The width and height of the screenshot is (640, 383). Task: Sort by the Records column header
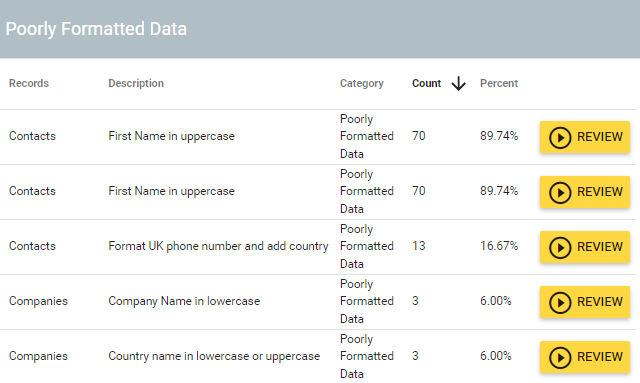pos(29,83)
